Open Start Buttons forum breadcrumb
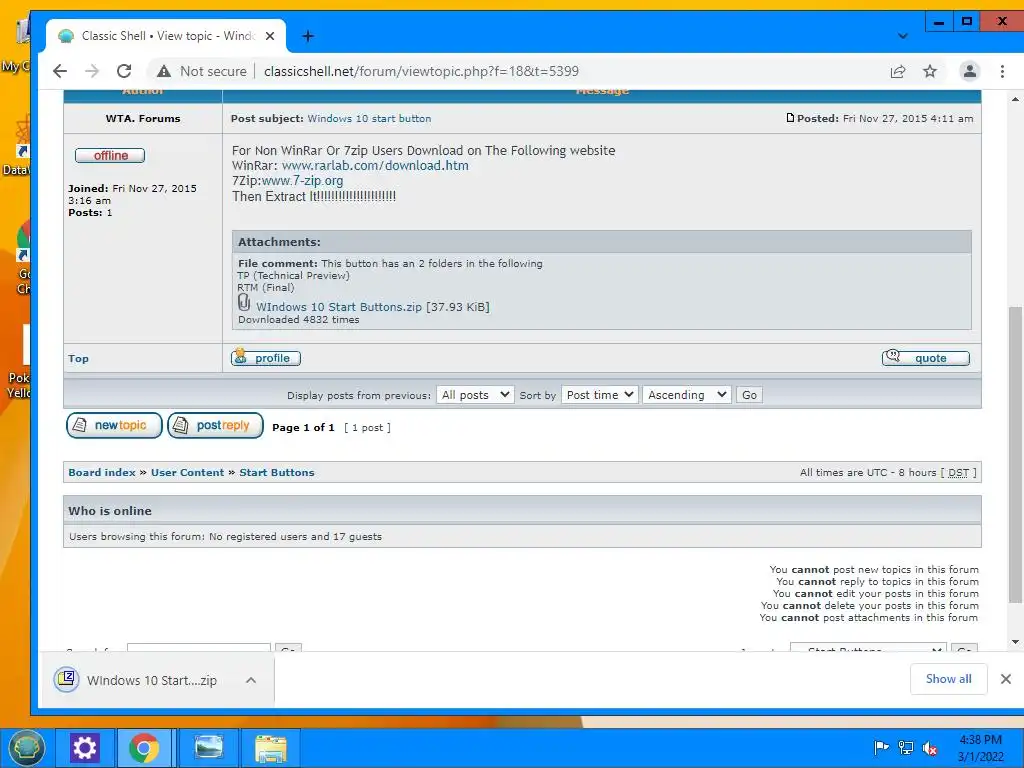 (277, 473)
